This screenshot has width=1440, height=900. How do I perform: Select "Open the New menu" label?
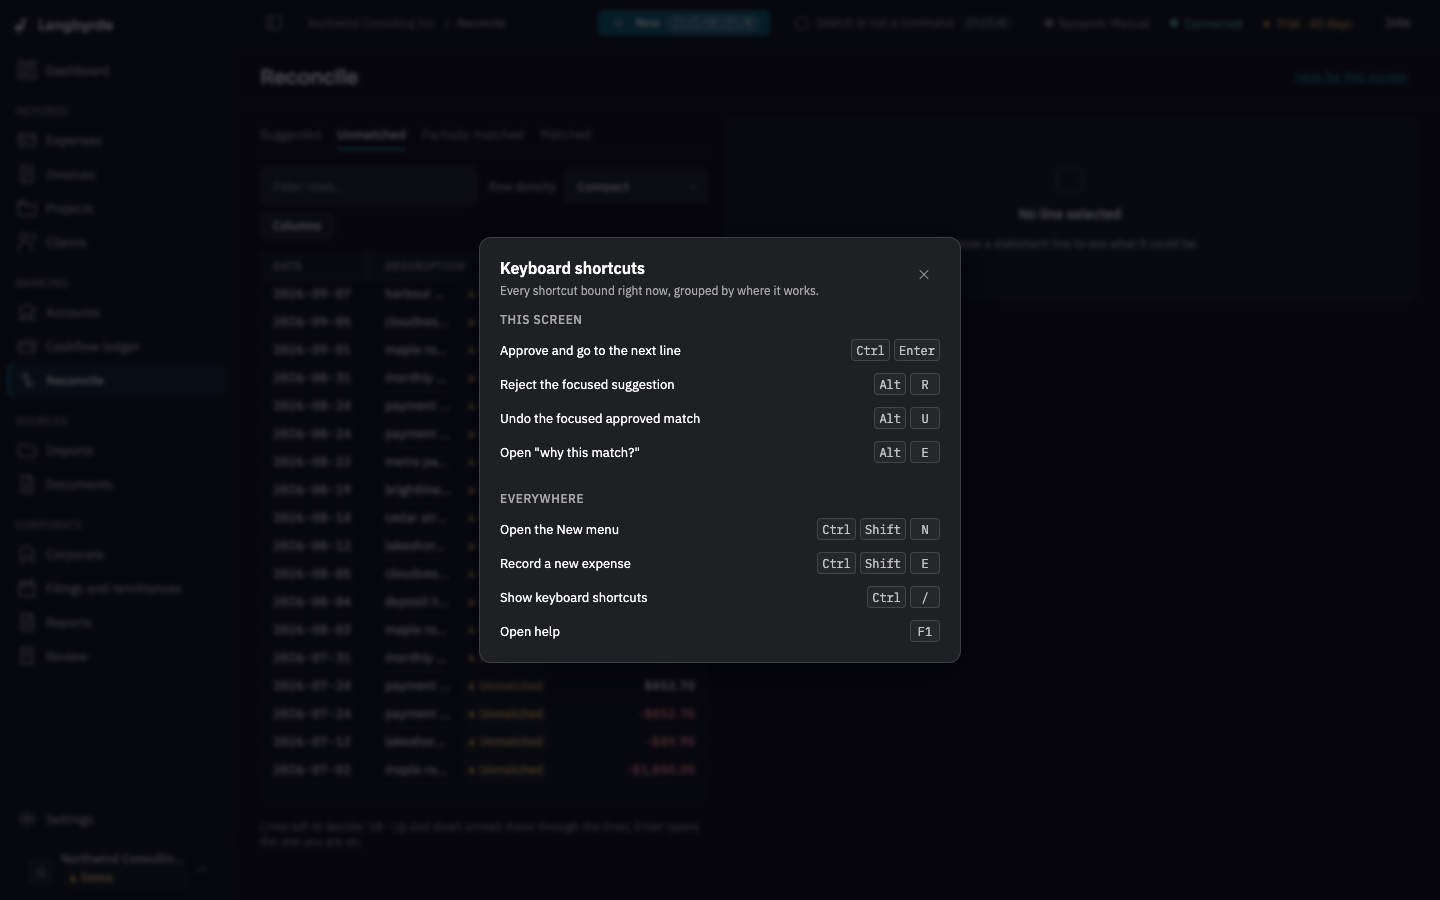pos(559,530)
